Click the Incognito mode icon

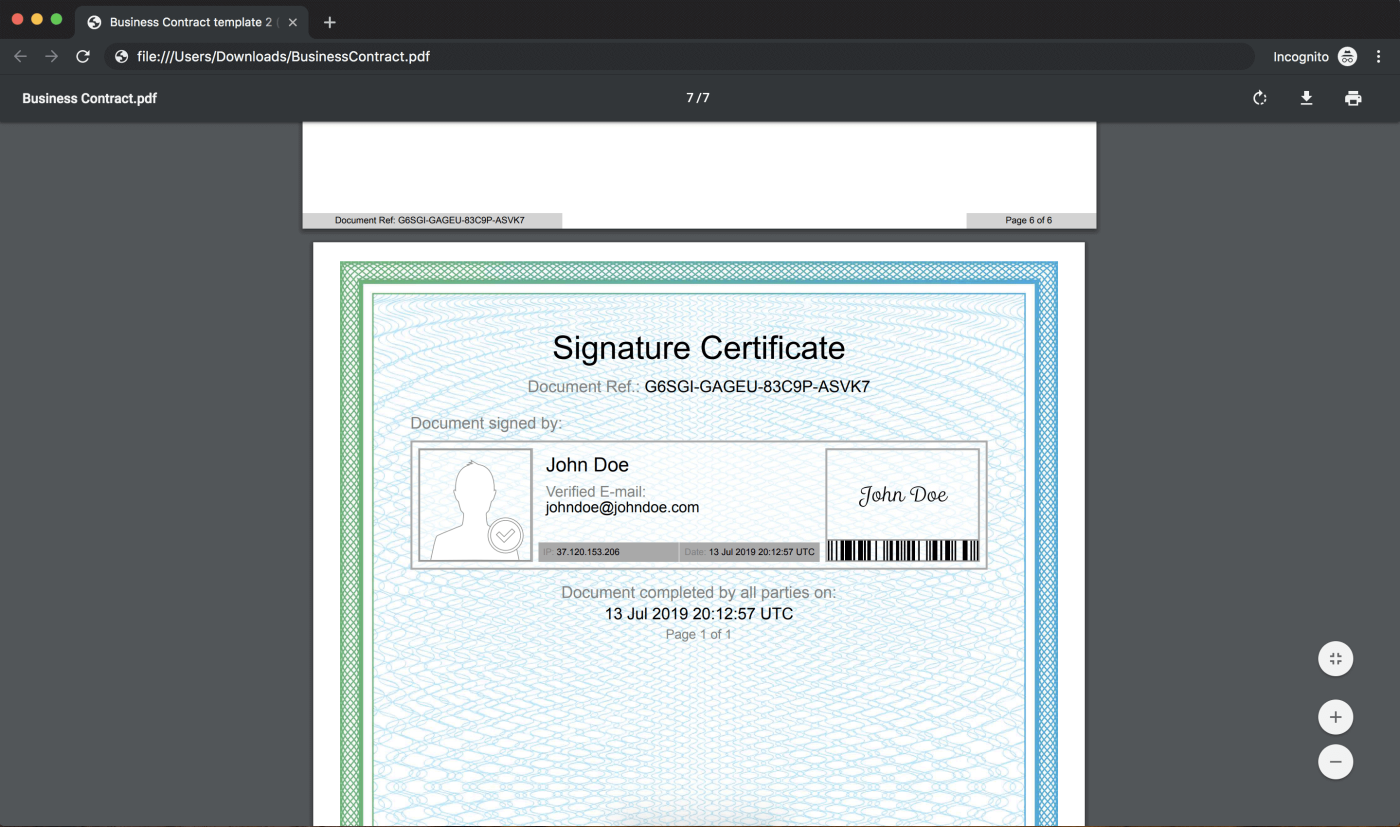1348,57
